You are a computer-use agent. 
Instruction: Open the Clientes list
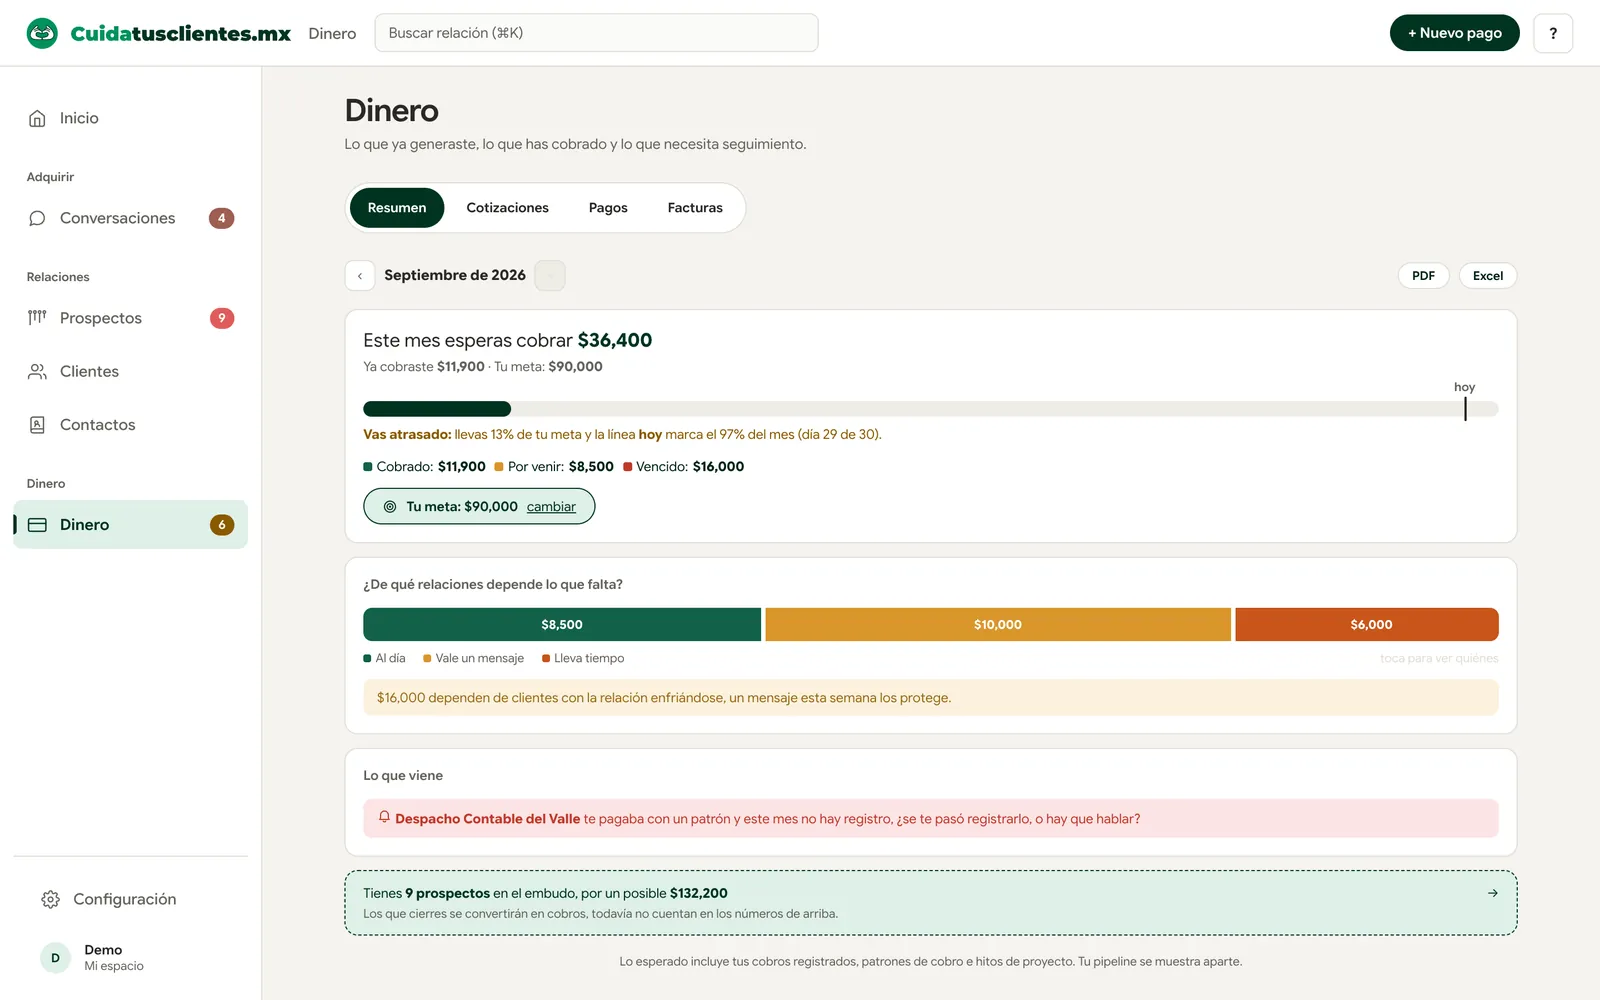130,371
